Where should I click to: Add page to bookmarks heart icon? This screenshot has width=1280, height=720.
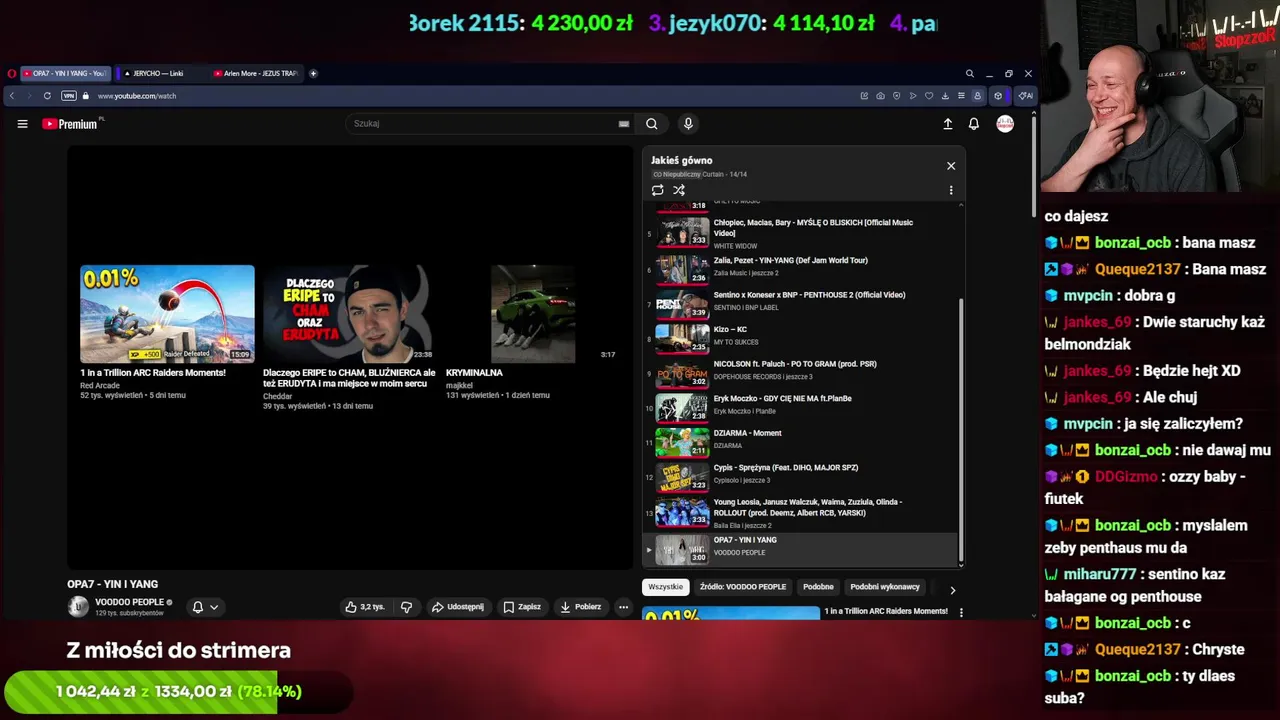(x=929, y=96)
